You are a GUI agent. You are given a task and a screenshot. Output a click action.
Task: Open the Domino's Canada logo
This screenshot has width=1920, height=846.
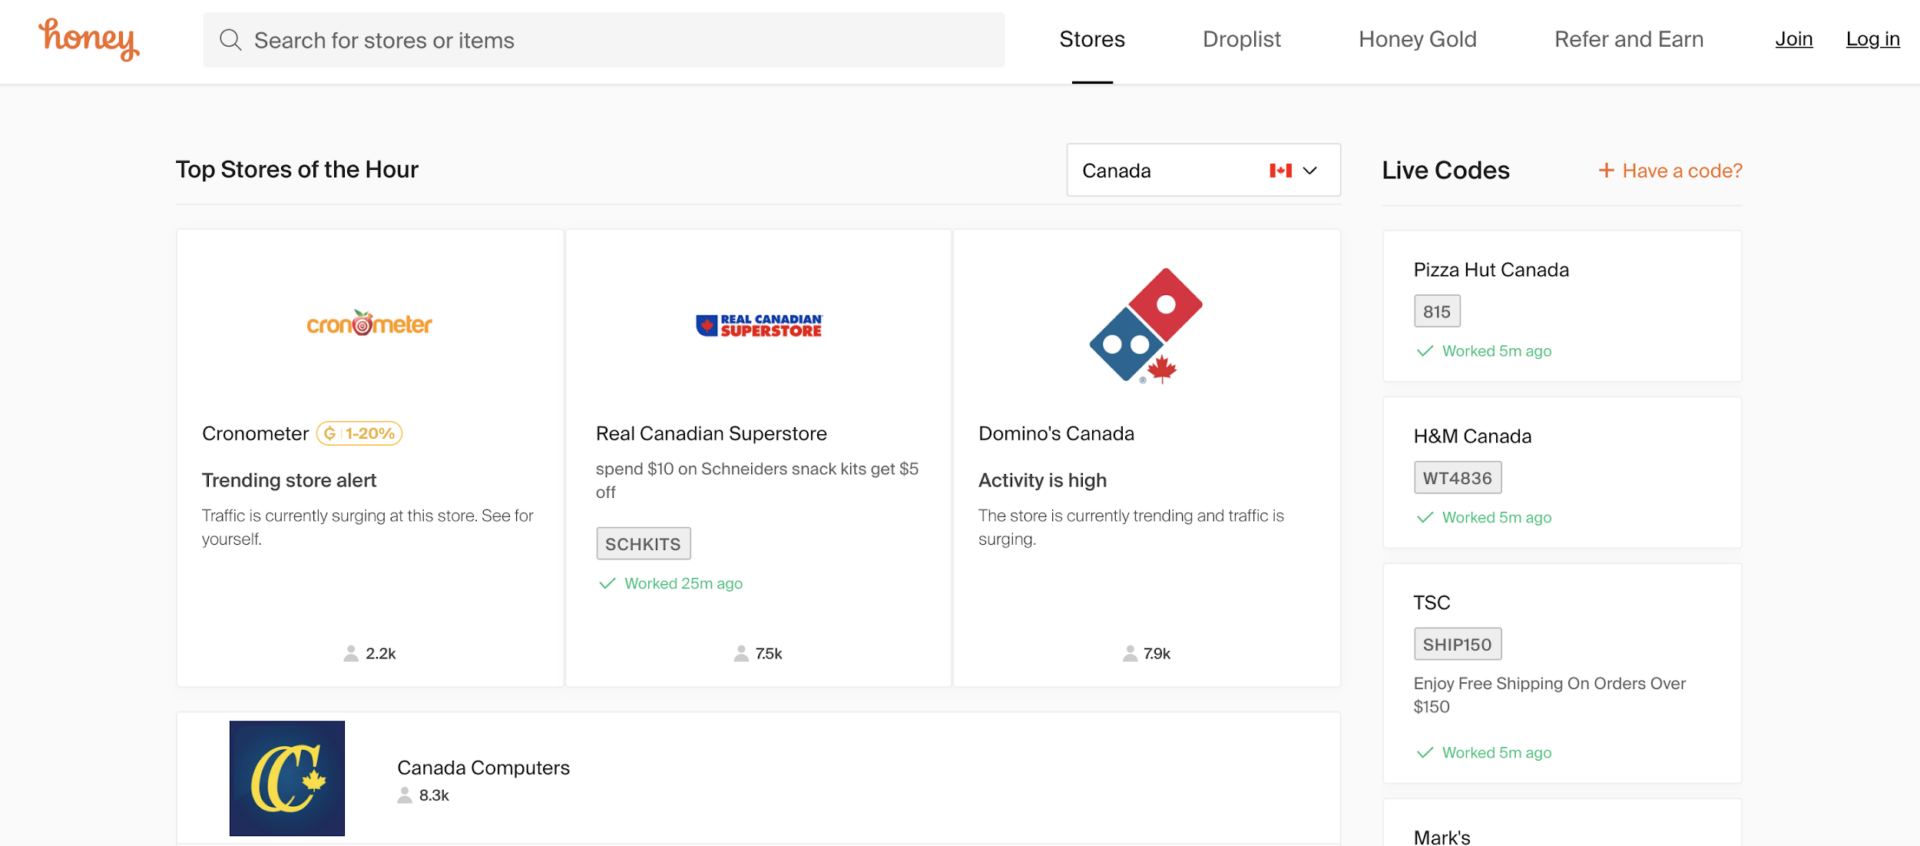pyautogui.click(x=1146, y=325)
